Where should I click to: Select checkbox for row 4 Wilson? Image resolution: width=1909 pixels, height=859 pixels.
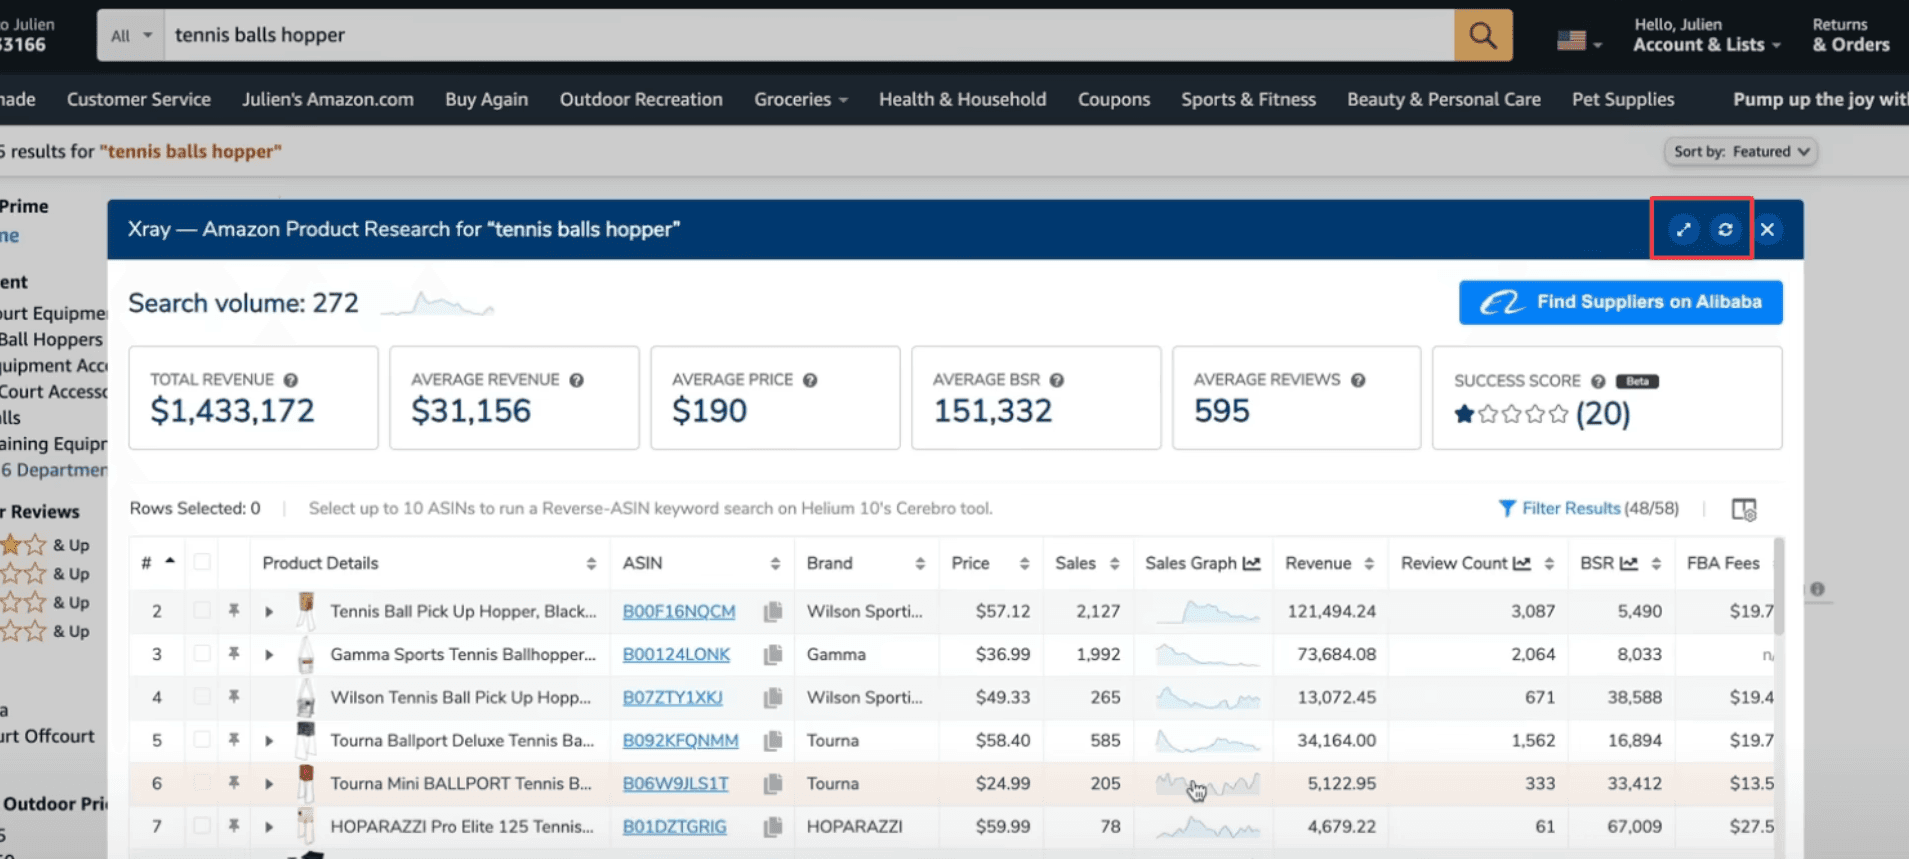click(202, 696)
